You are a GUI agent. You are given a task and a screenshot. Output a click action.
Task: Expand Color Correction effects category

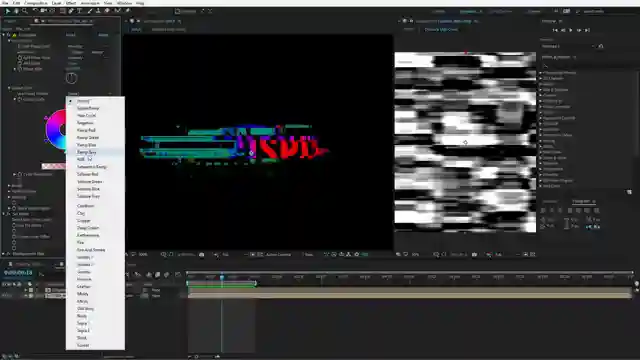click(541, 107)
